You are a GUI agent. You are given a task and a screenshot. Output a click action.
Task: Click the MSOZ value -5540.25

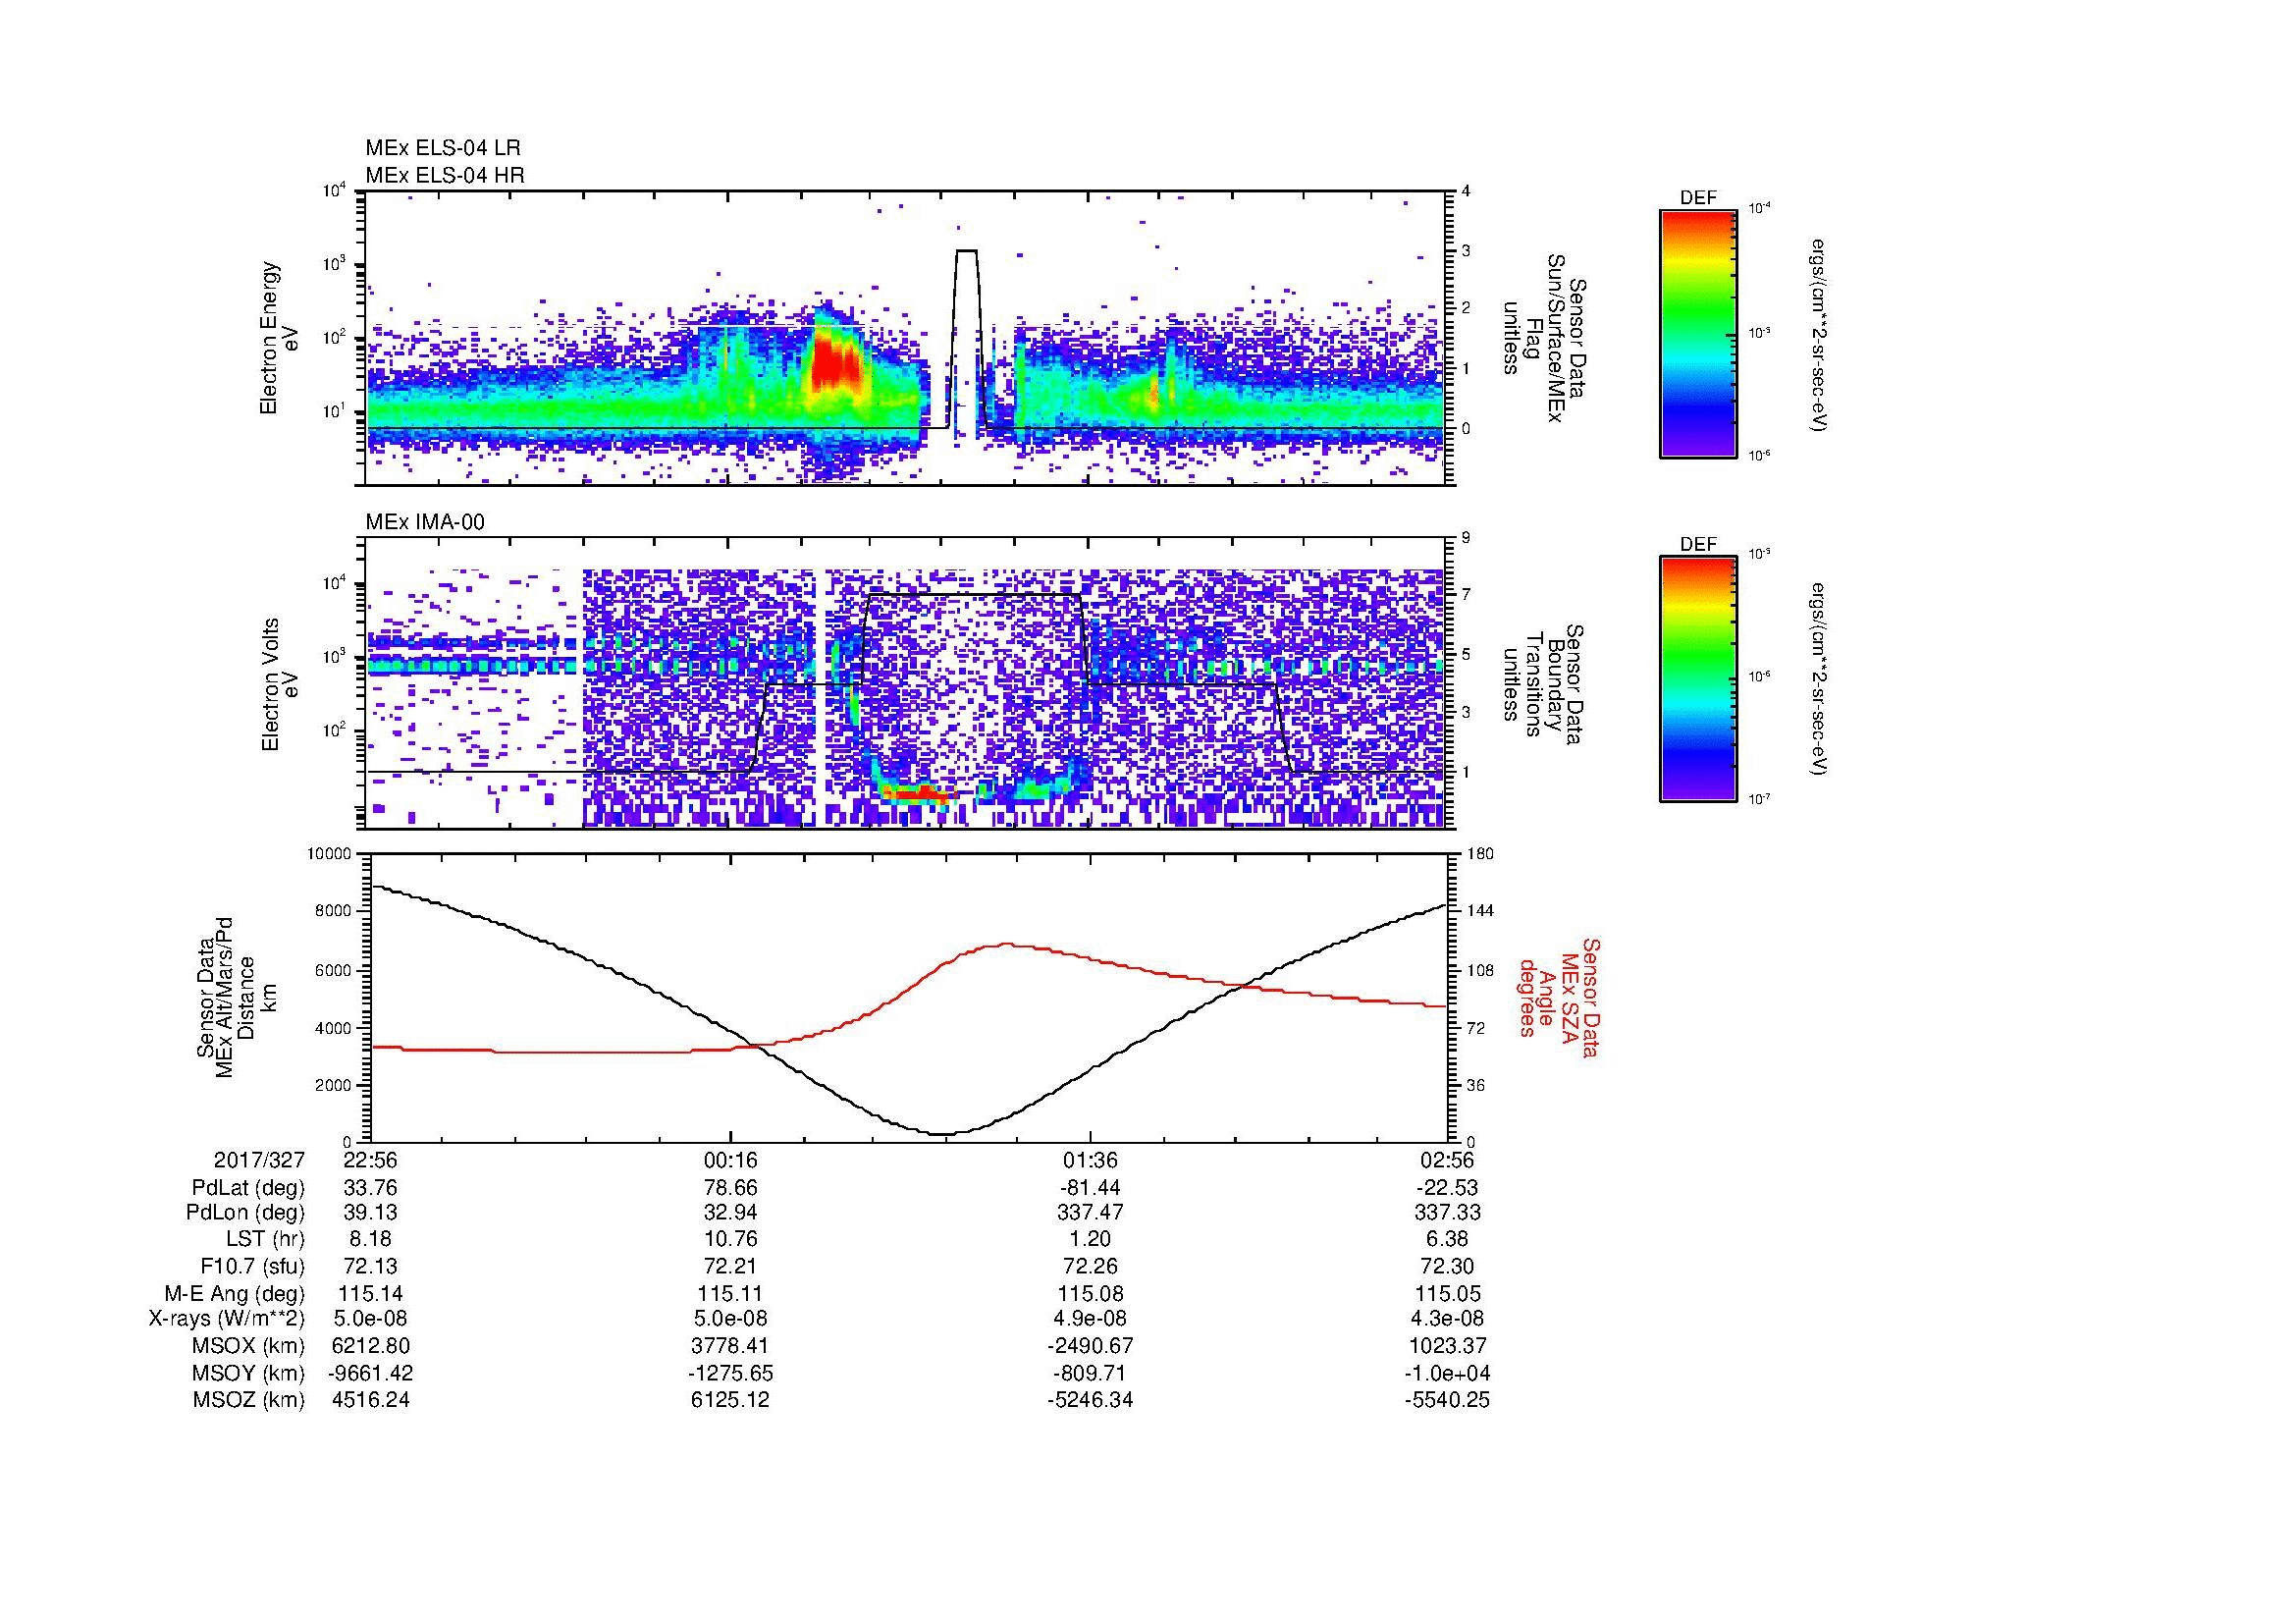(1447, 1401)
